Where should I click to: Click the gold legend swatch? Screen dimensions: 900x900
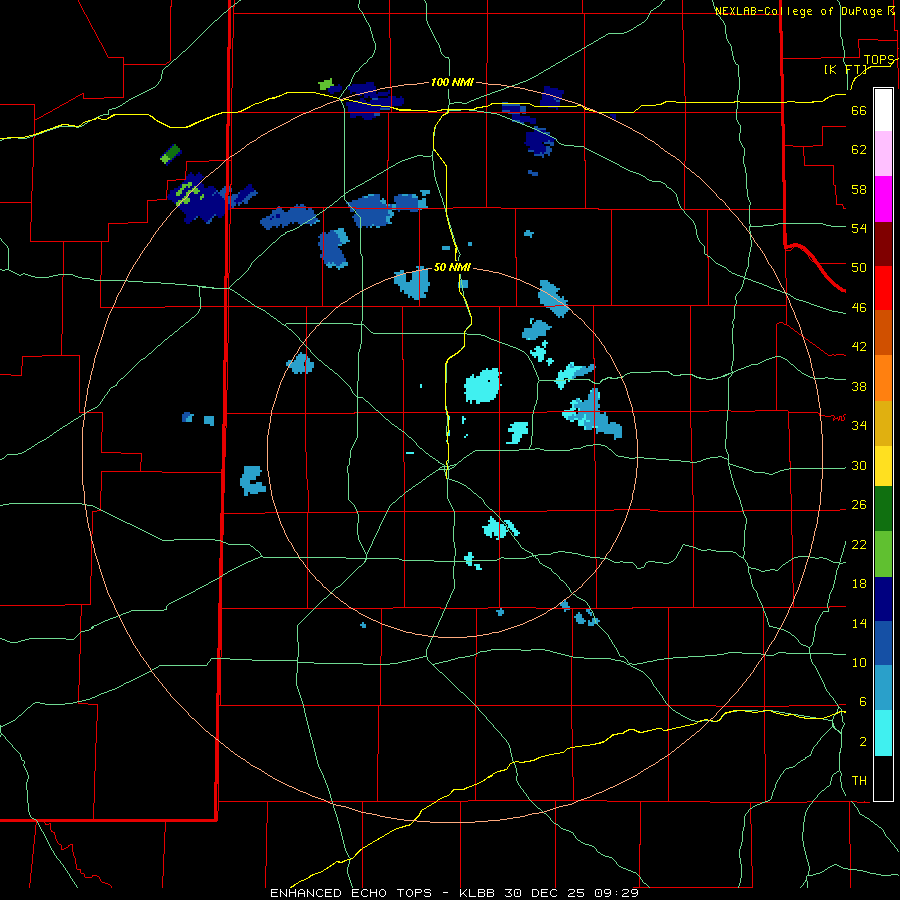(x=883, y=423)
